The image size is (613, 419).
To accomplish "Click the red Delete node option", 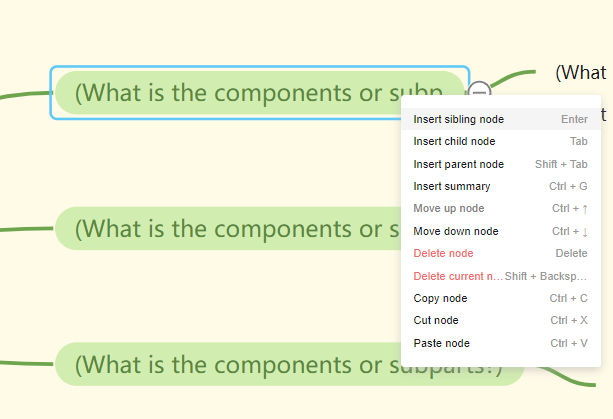I will pos(443,253).
